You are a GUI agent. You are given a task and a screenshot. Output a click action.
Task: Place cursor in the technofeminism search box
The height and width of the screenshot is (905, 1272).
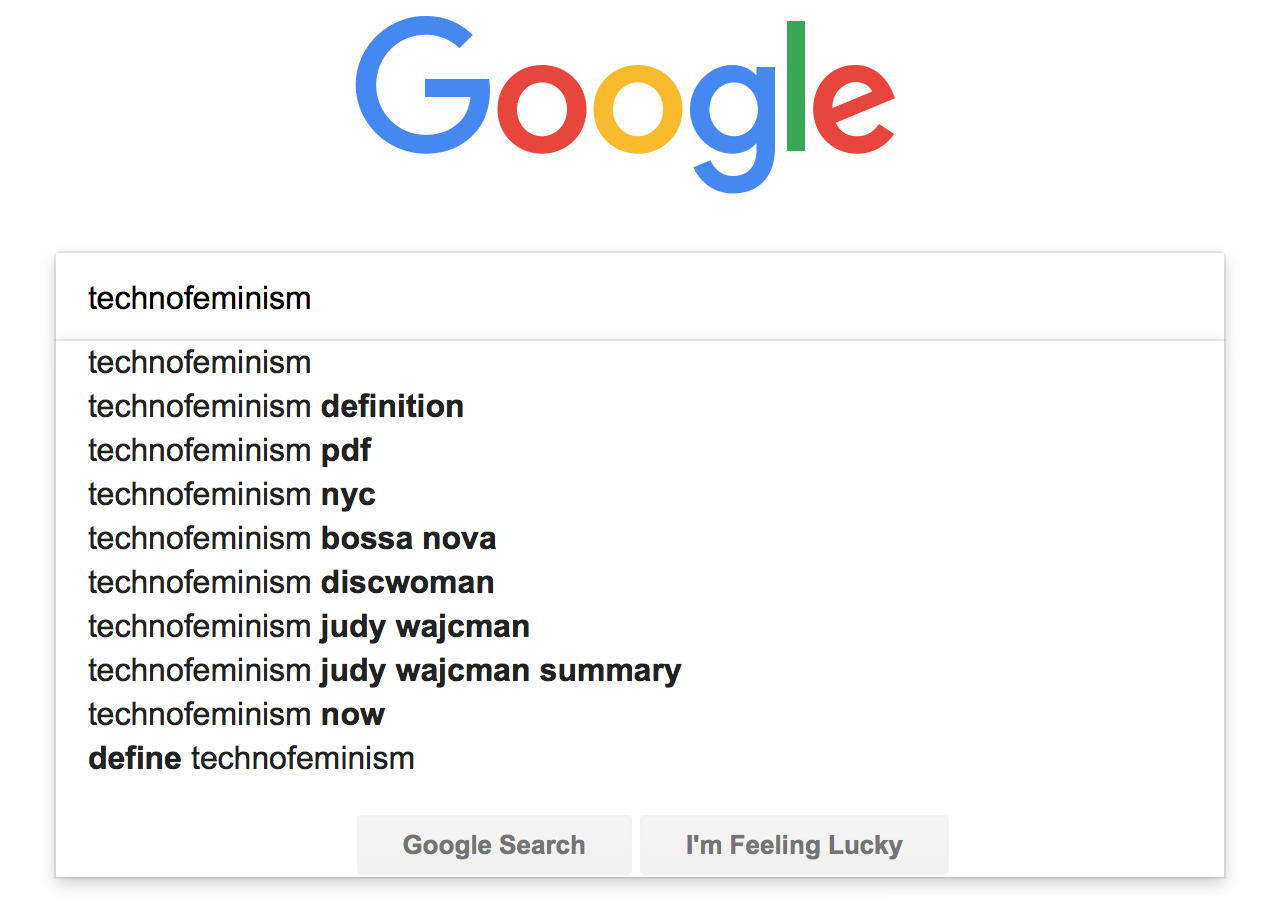click(640, 298)
